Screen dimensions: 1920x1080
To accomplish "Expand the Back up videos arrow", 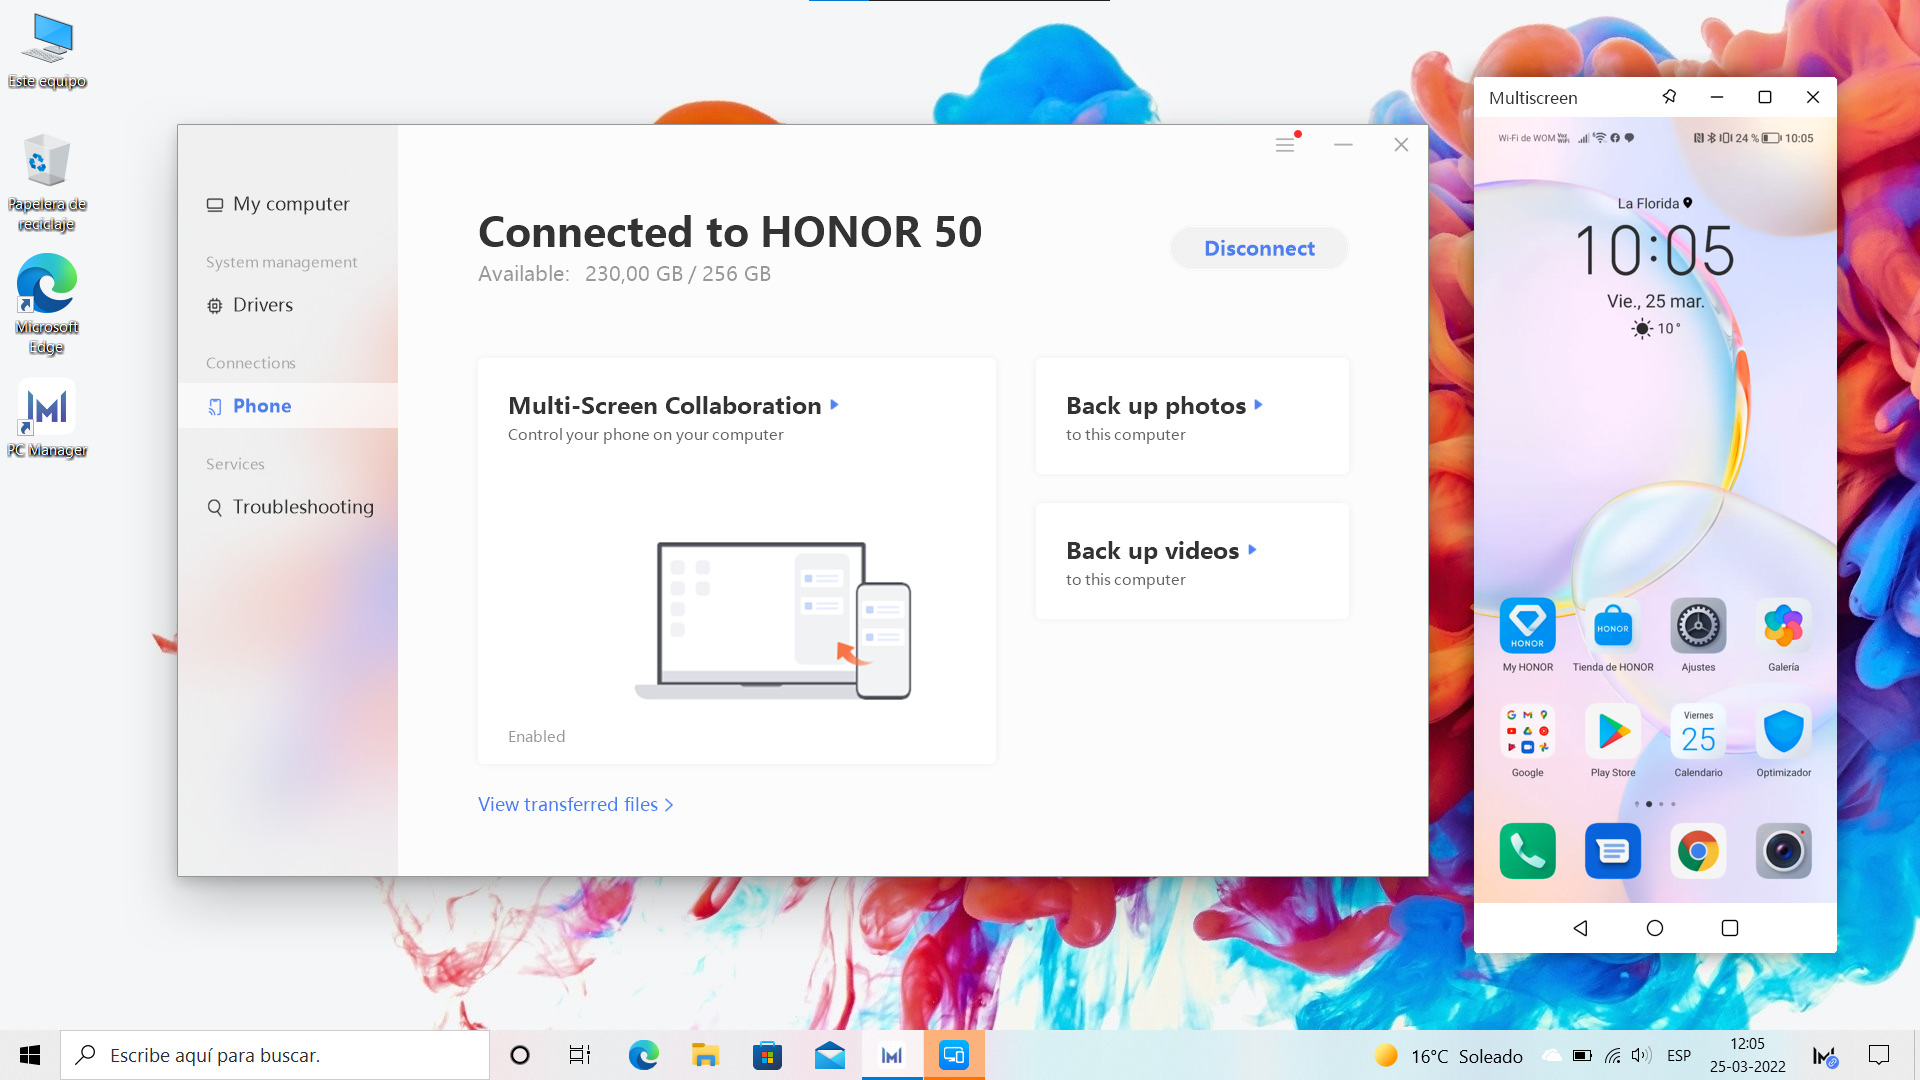I will [1251, 550].
